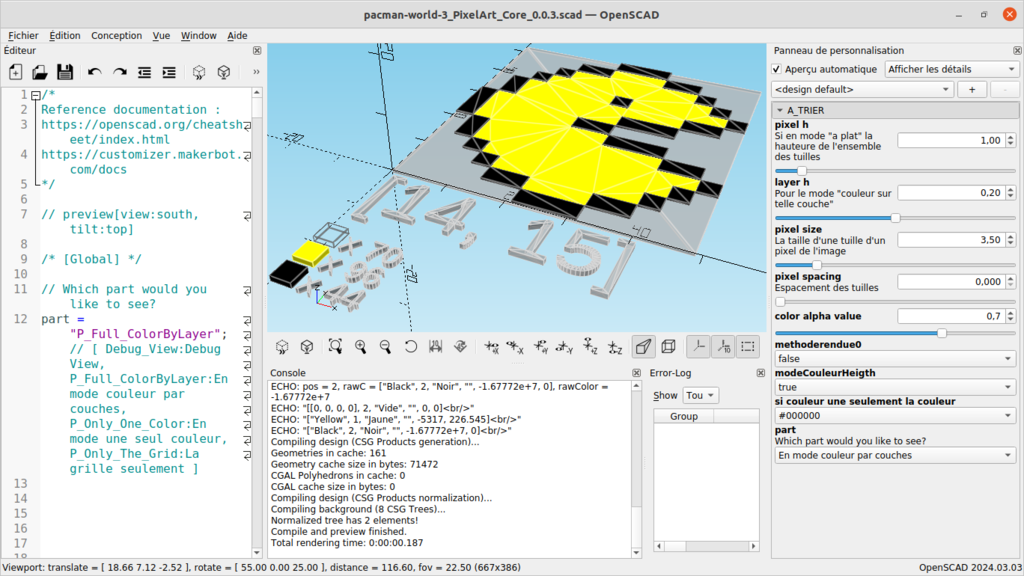This screenshot has height=576, width=1024.
Task: Indent the selected code lines
Action: [169, 72]
